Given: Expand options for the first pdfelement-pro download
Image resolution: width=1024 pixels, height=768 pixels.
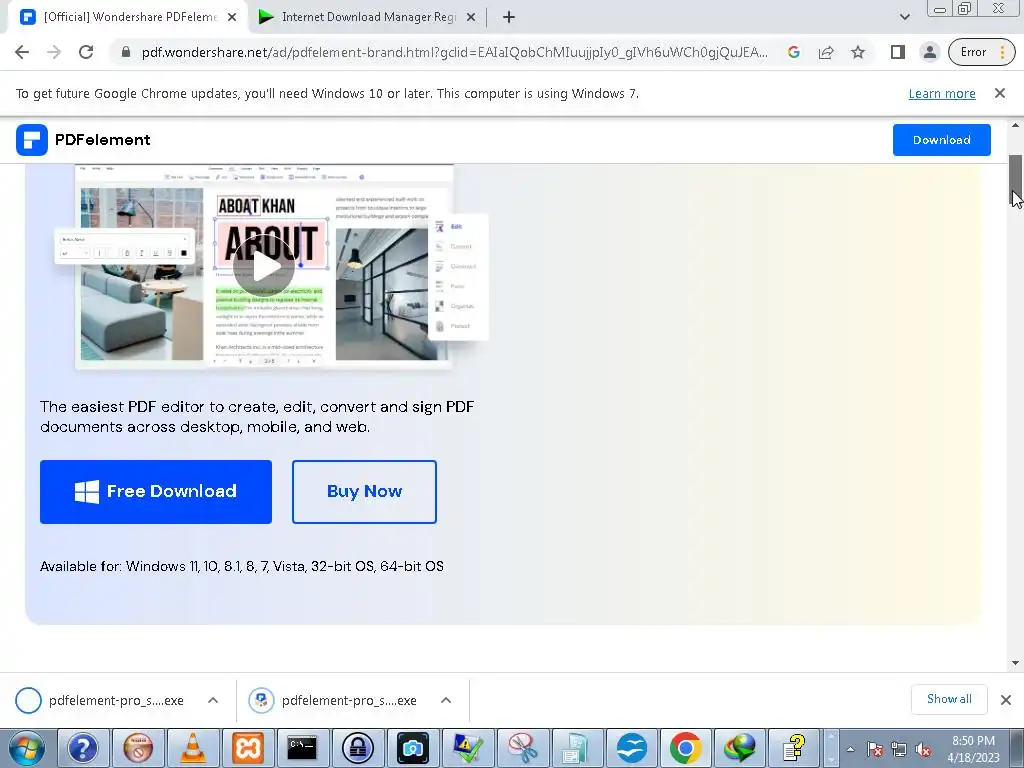Looking at the screenshot, I should 213,700.
